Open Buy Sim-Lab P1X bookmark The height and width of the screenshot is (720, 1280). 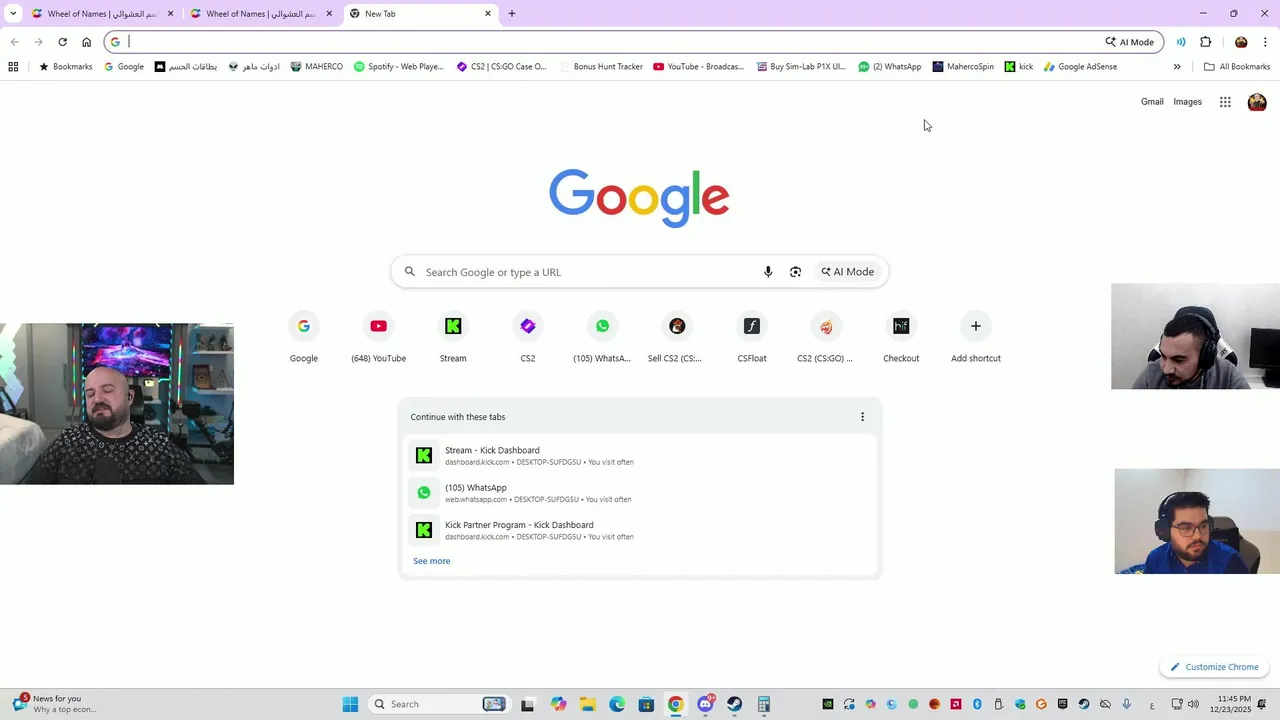pyautogui.click(x=801, y=67)
